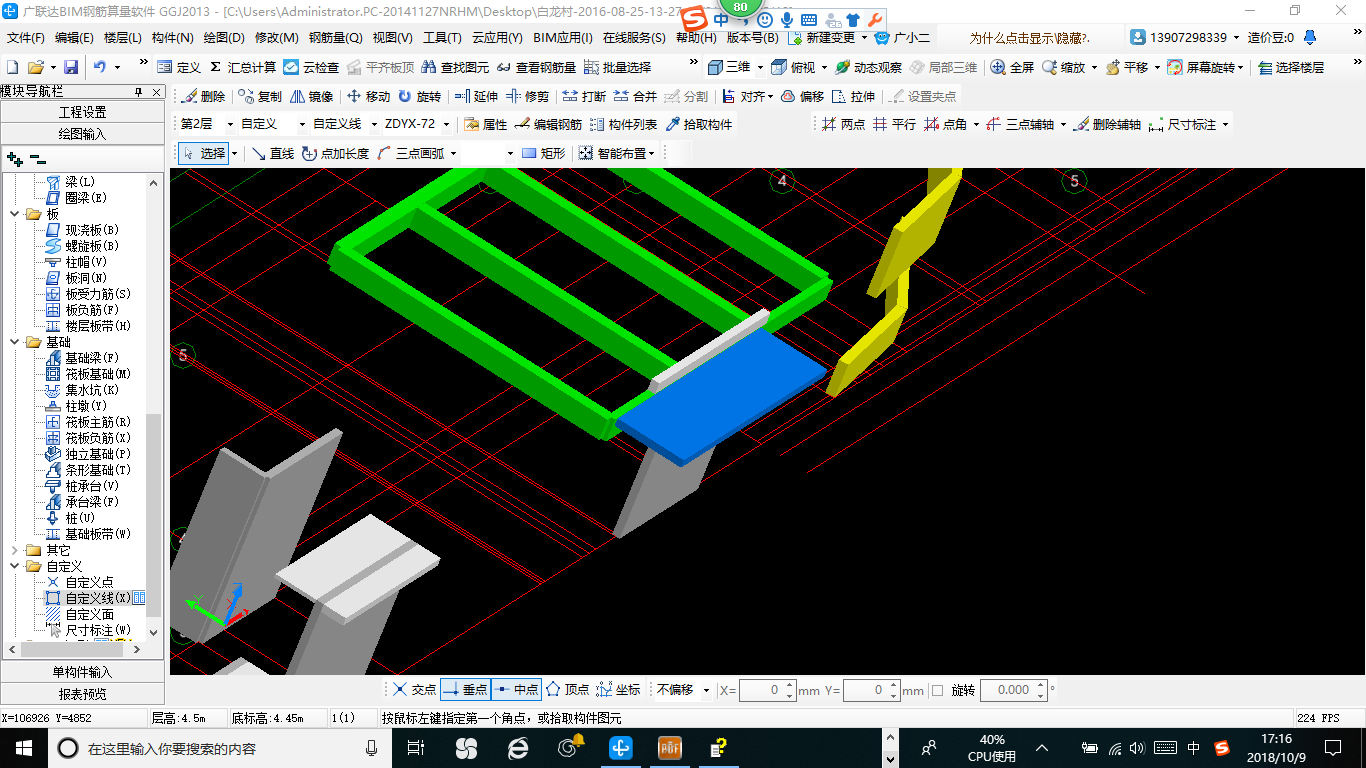The height and width of the screenshot is (768, 1366).
Task: Open 查找图元 (find element)
Action: (455, 67)
